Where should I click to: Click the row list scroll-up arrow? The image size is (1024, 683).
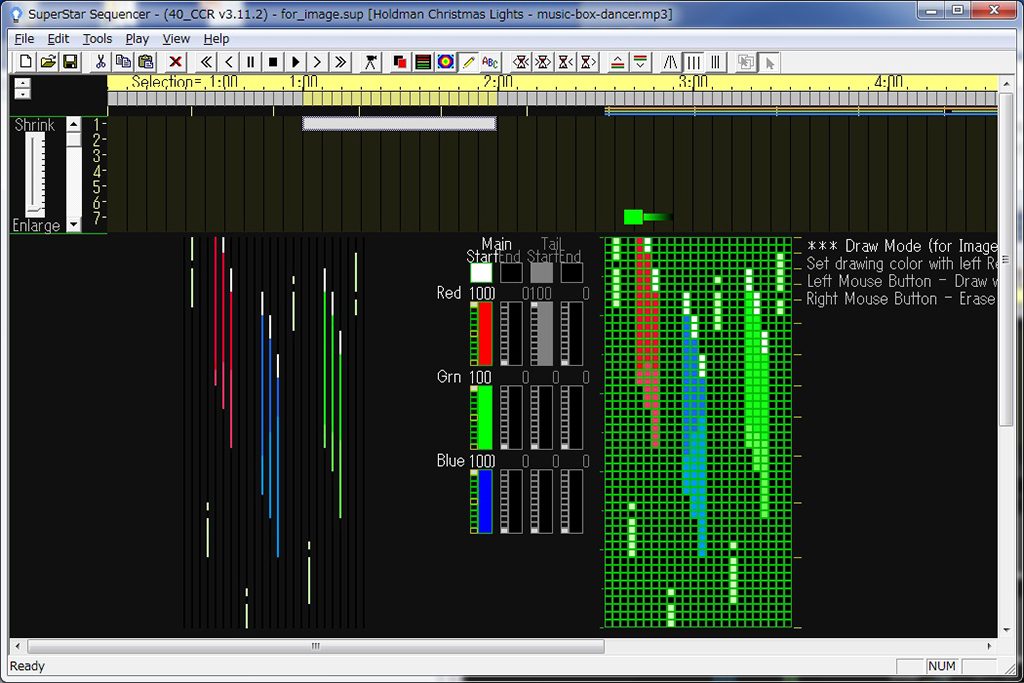[x=74, y=125]
